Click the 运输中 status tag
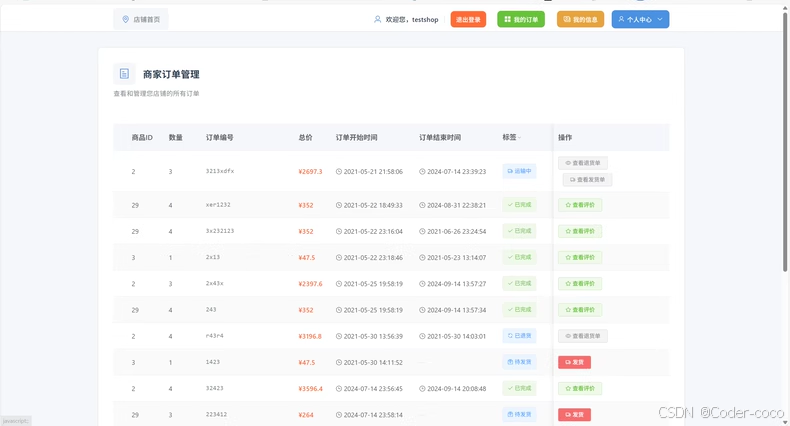 coord(519,171)
